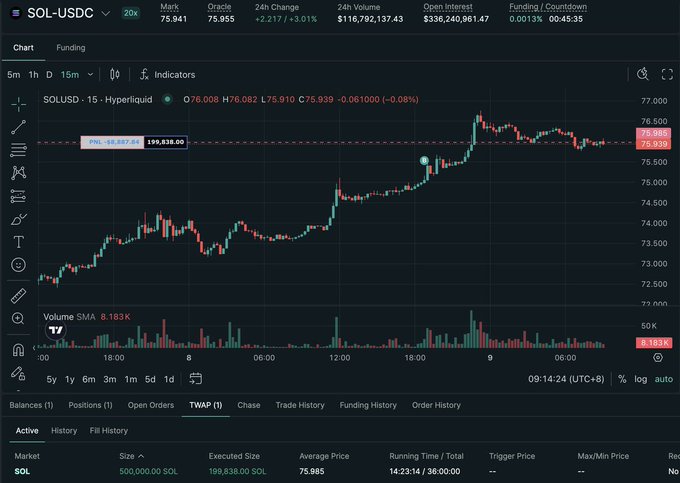This screenshot has height=483, width=680.
Task: Open the go-to-date calendar icon
Action: tap(196, 379)
